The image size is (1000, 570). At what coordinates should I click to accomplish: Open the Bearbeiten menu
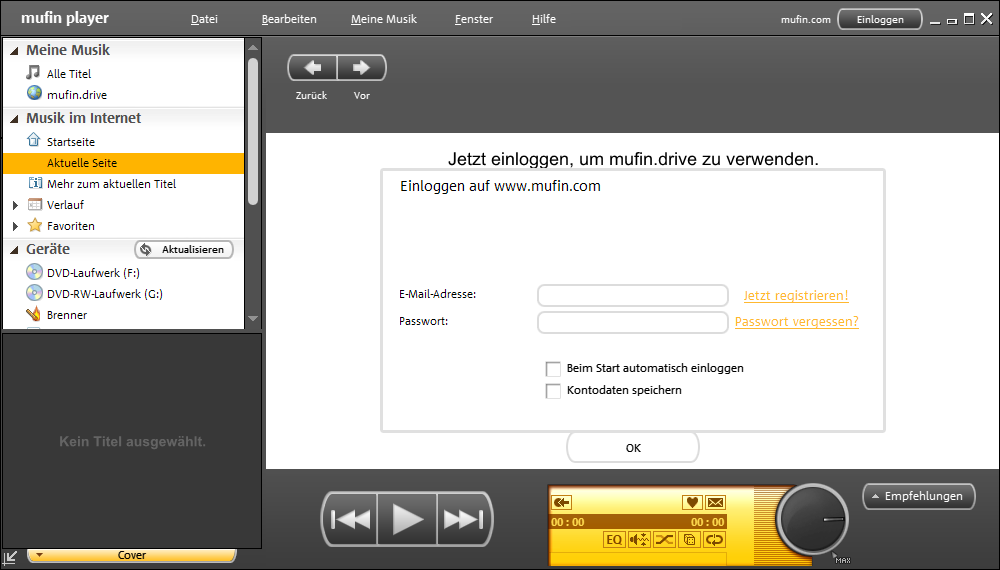tap(289, 19)
